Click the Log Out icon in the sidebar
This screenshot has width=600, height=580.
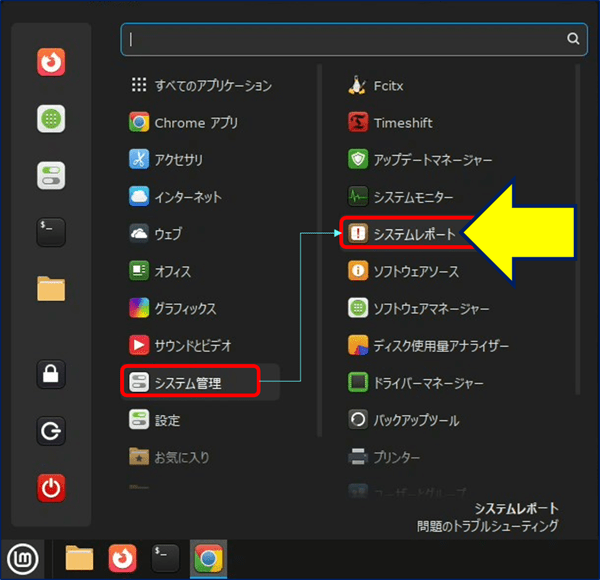coord(51,431)
